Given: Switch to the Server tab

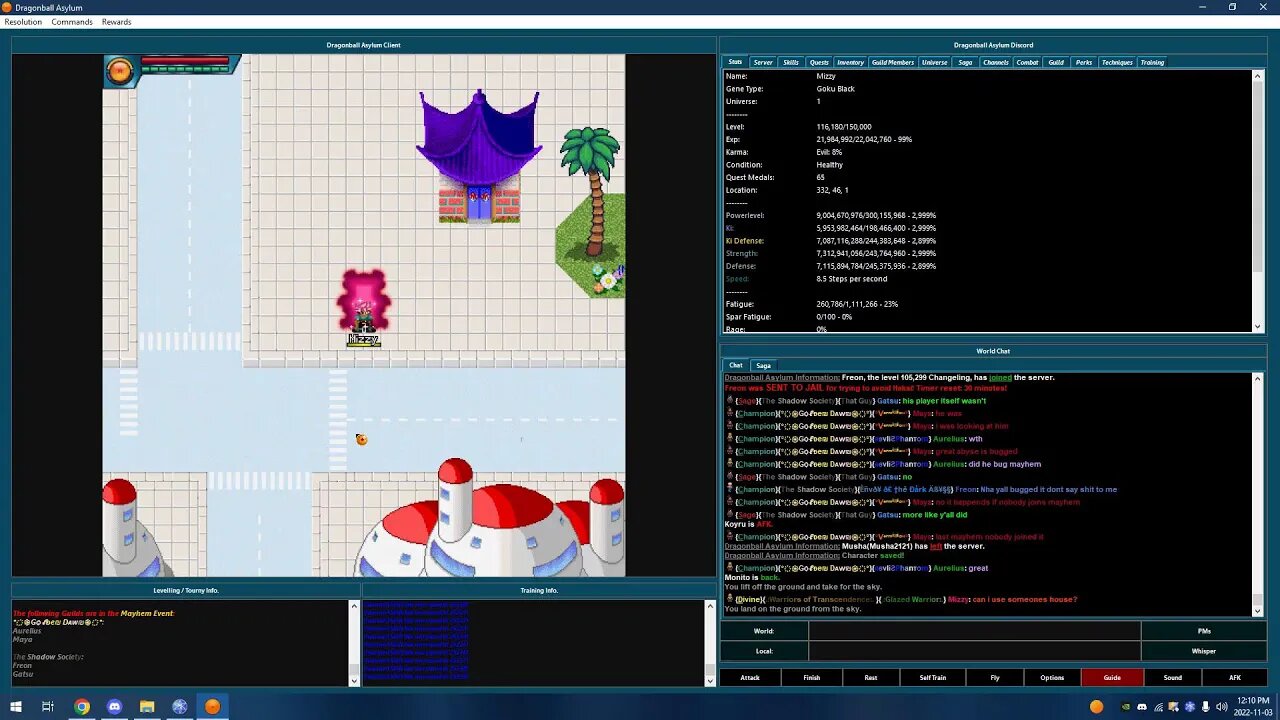Looking at the screenshot, I should (x=763, y=62).
